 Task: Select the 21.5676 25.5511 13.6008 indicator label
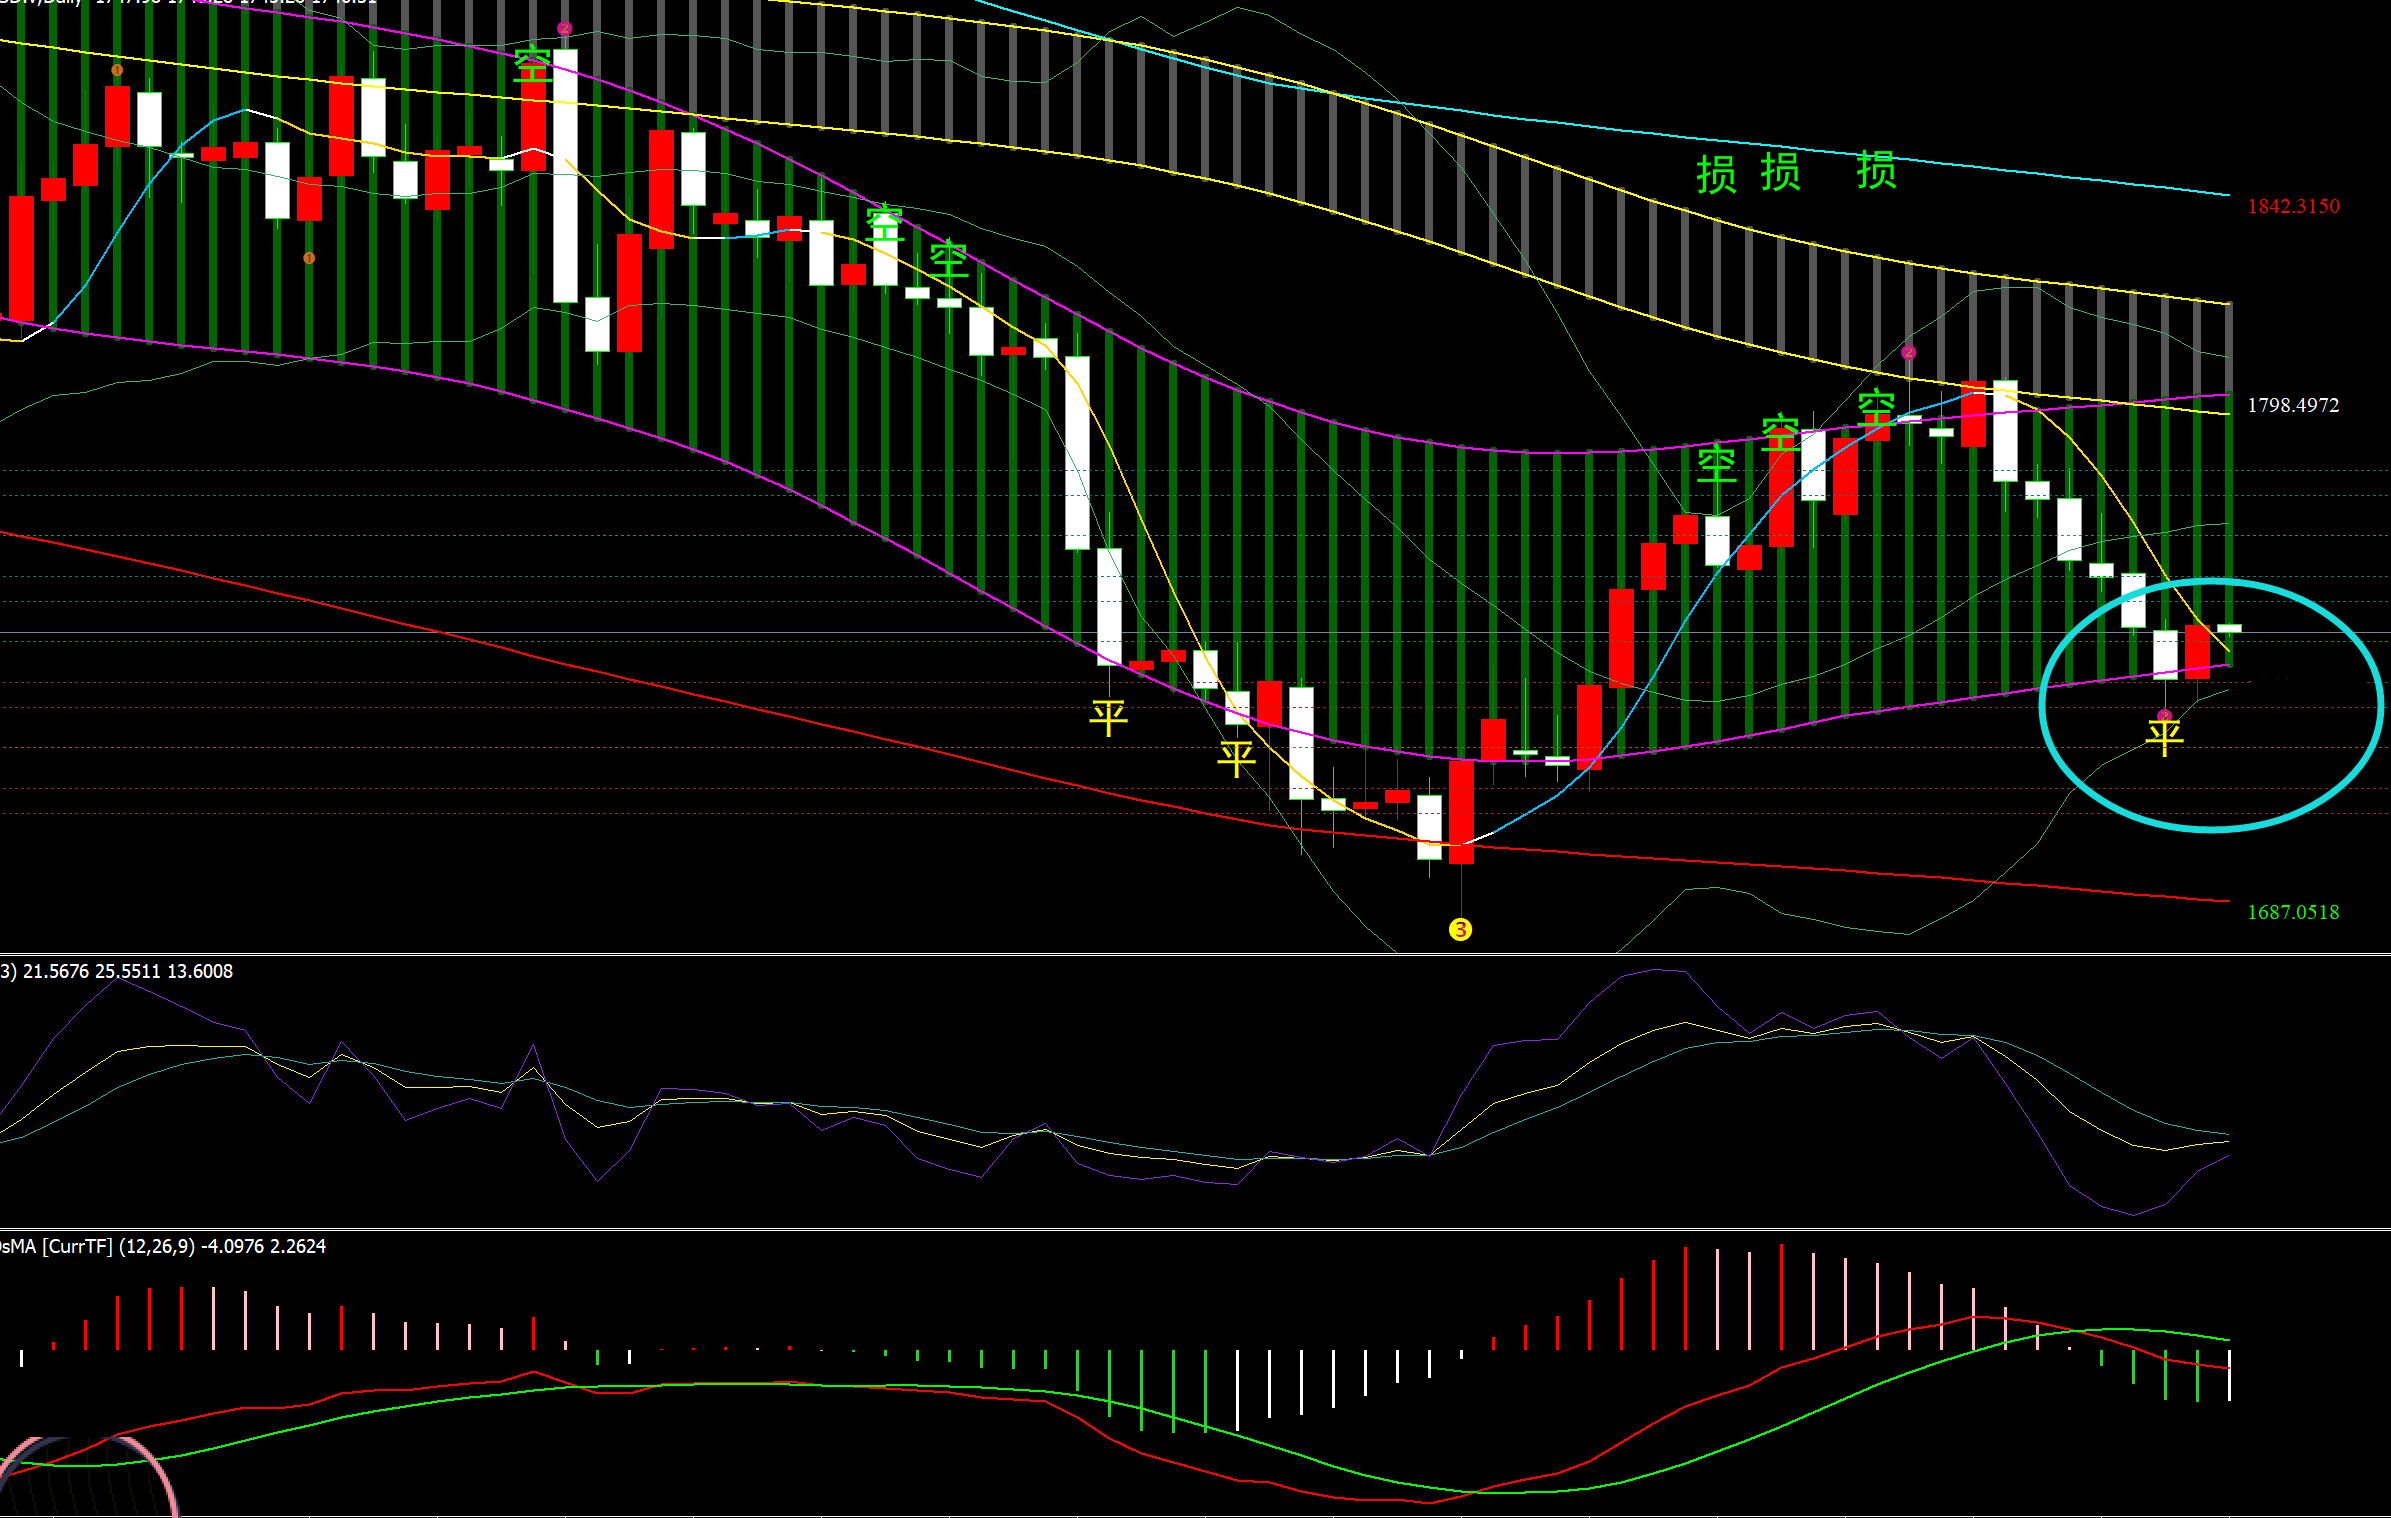[x=118, y=971]
